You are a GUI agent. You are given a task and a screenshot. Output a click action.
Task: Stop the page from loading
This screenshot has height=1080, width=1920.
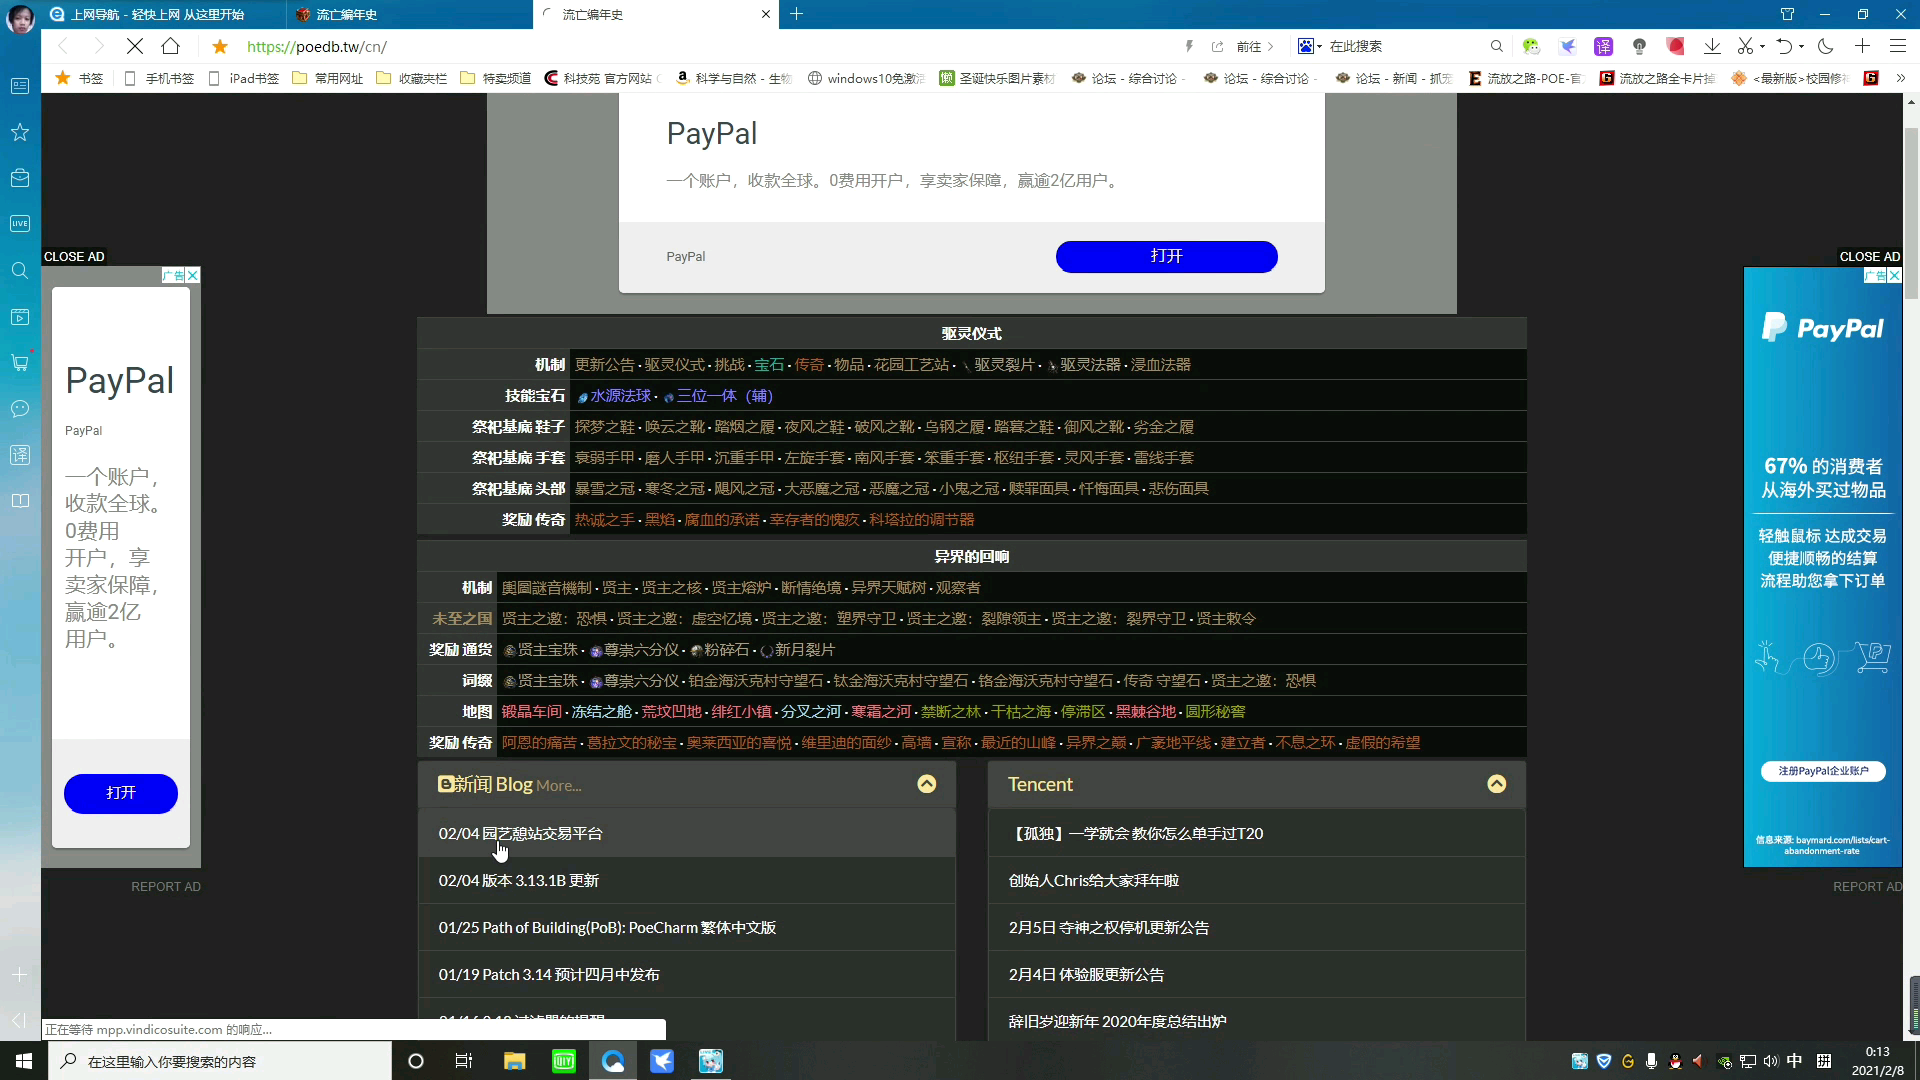(x=135, y=46)
